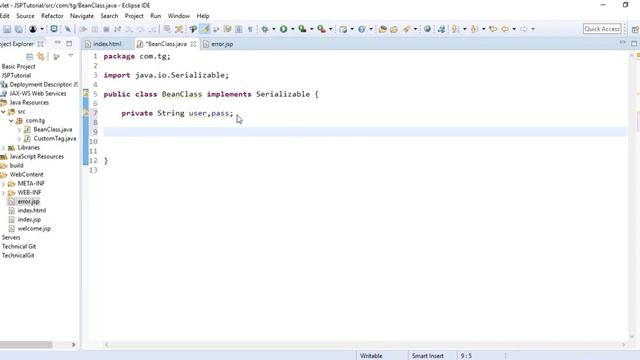Open the Source menu
The height and width of the screenshot is (360, 640).
point(25,16)
